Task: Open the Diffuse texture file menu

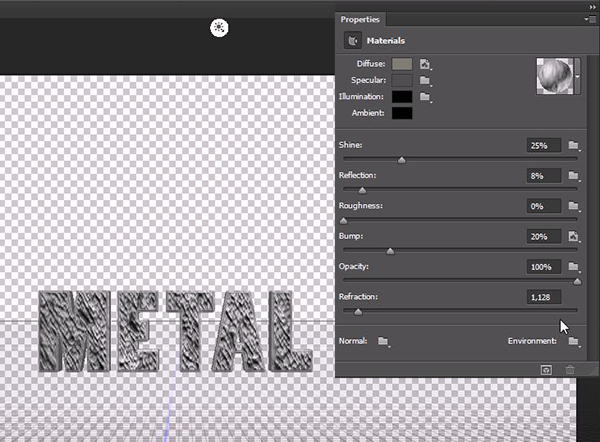Action: 425,64
